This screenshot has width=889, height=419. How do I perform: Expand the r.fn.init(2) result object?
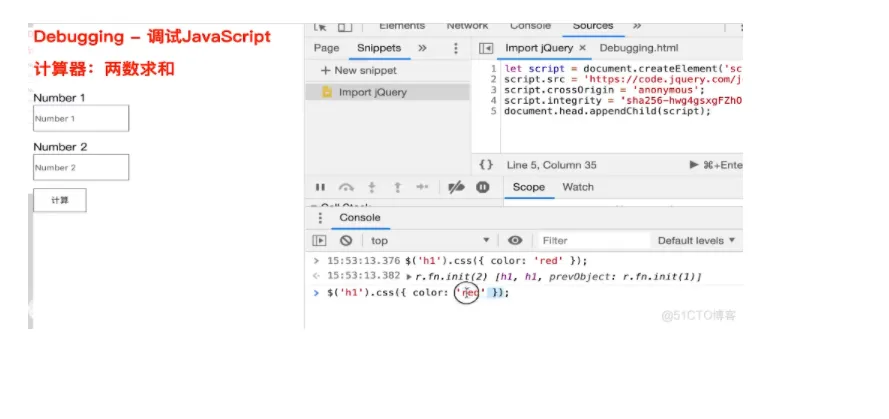coord(409,277)
